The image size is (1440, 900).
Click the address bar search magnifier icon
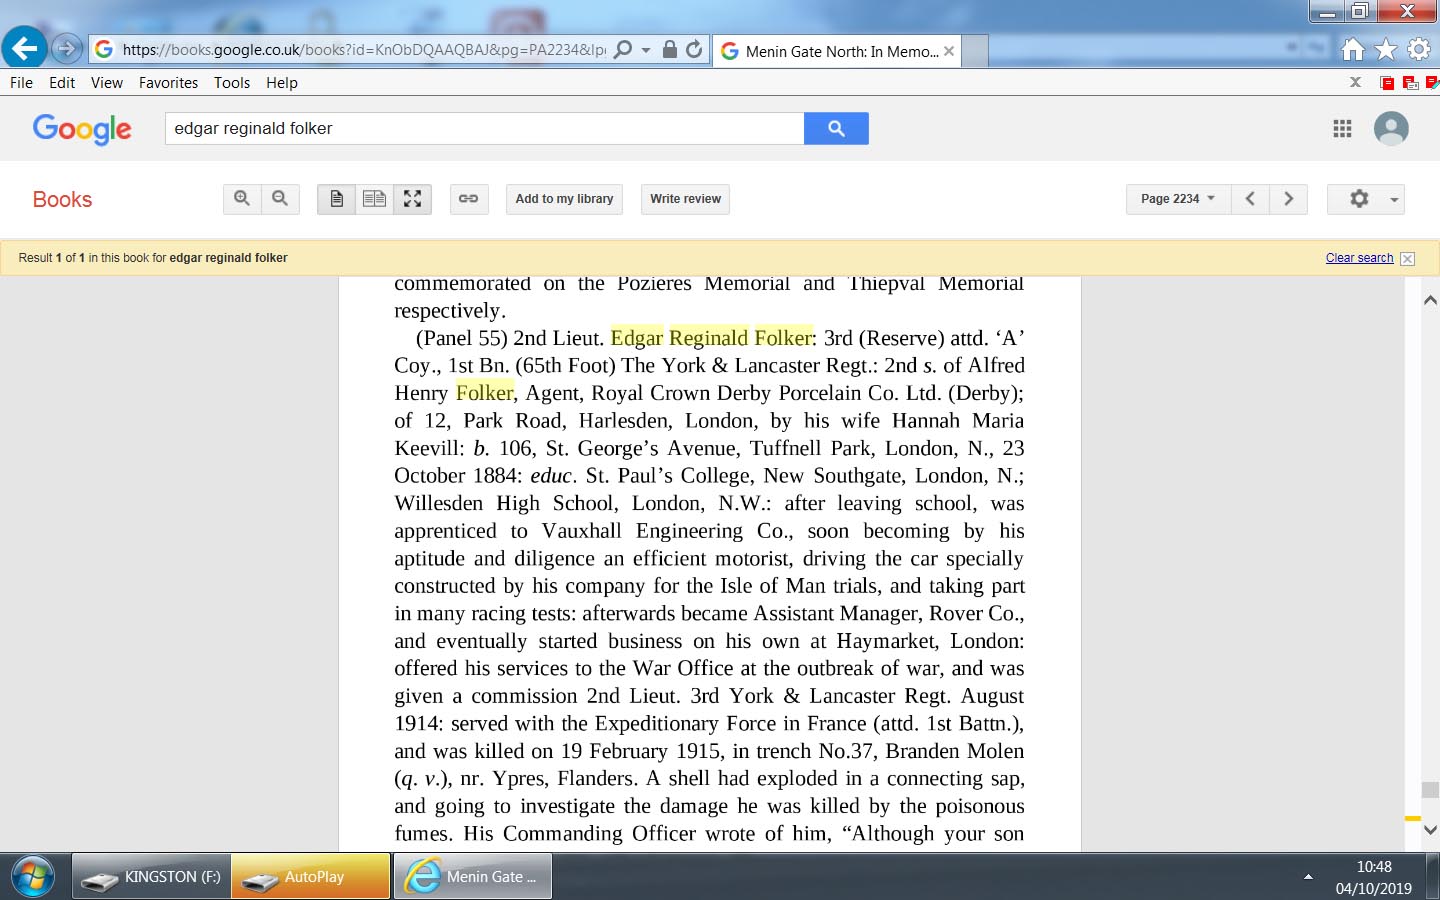(x=623, y=49)
